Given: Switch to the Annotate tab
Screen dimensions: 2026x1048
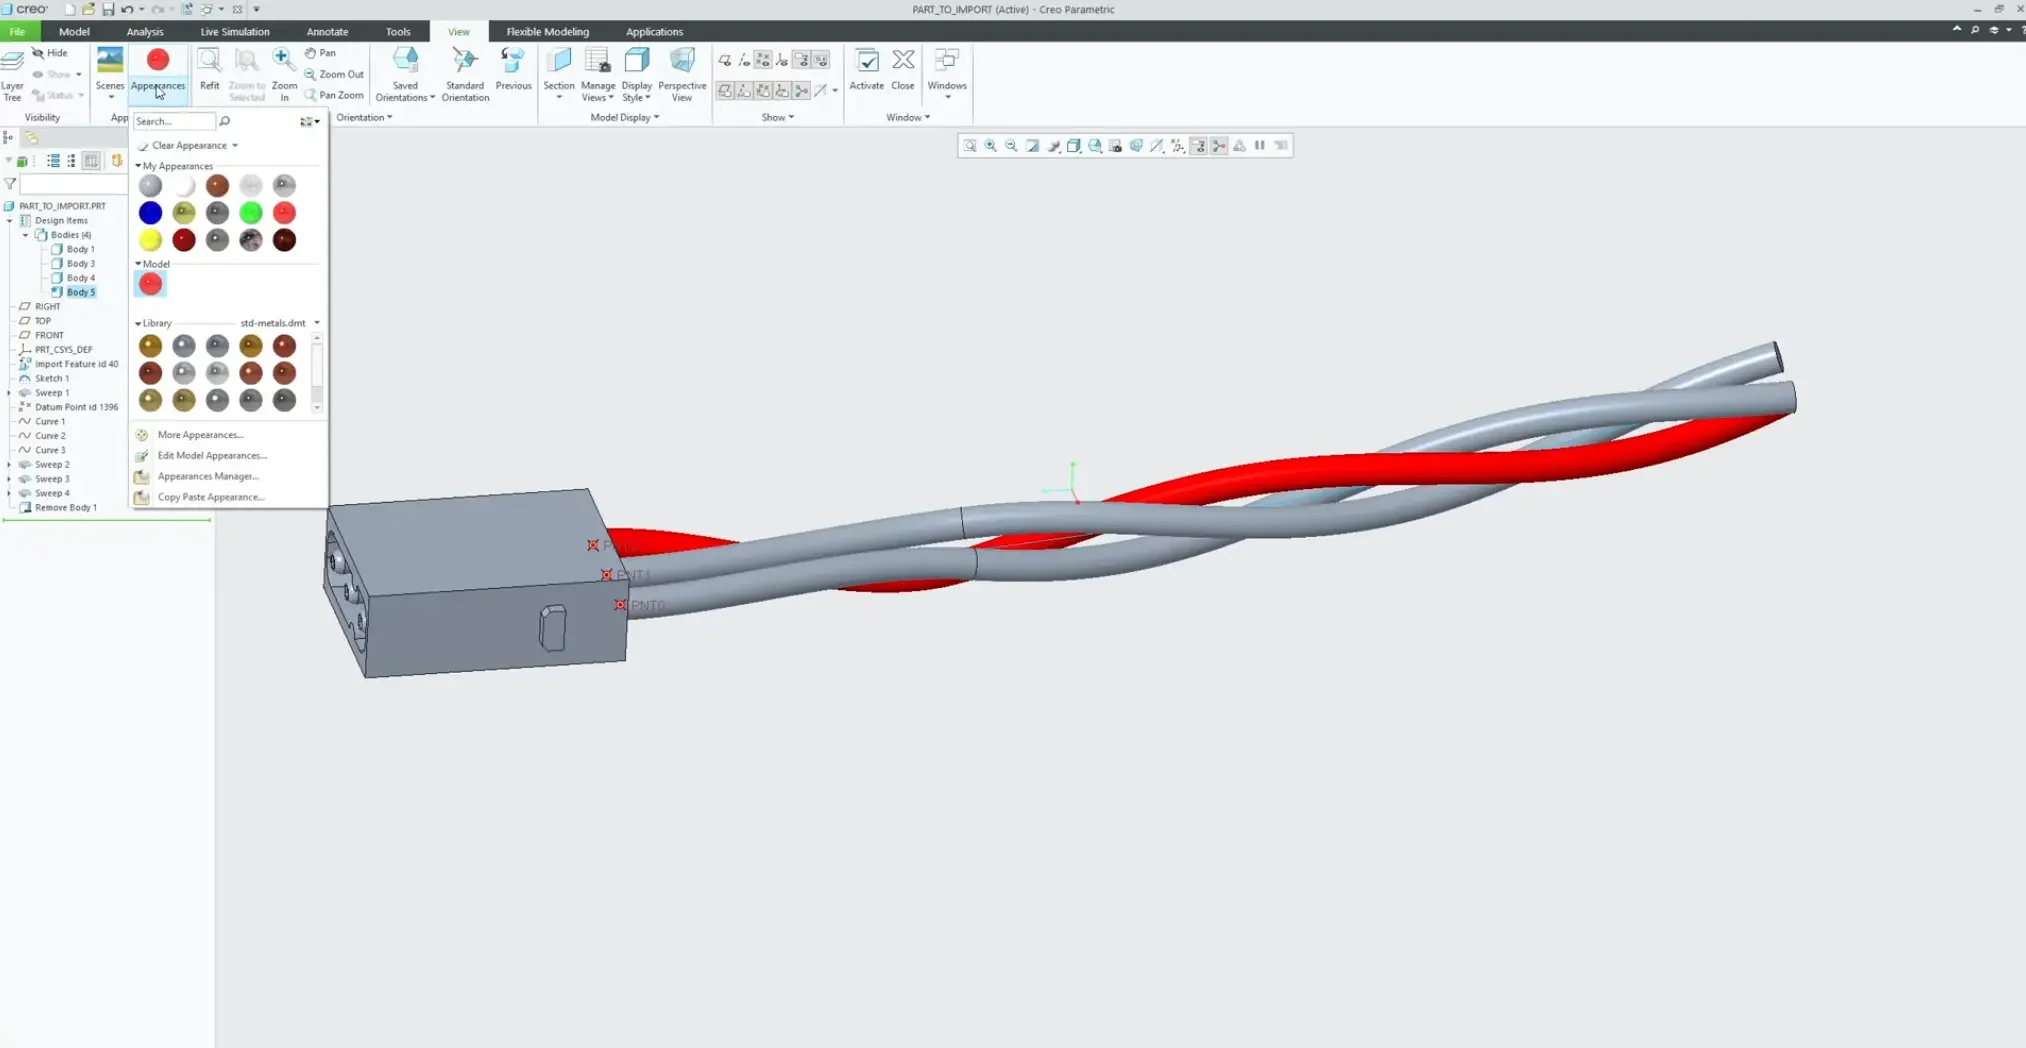Looking at the screenshot, I should [327, 31].
